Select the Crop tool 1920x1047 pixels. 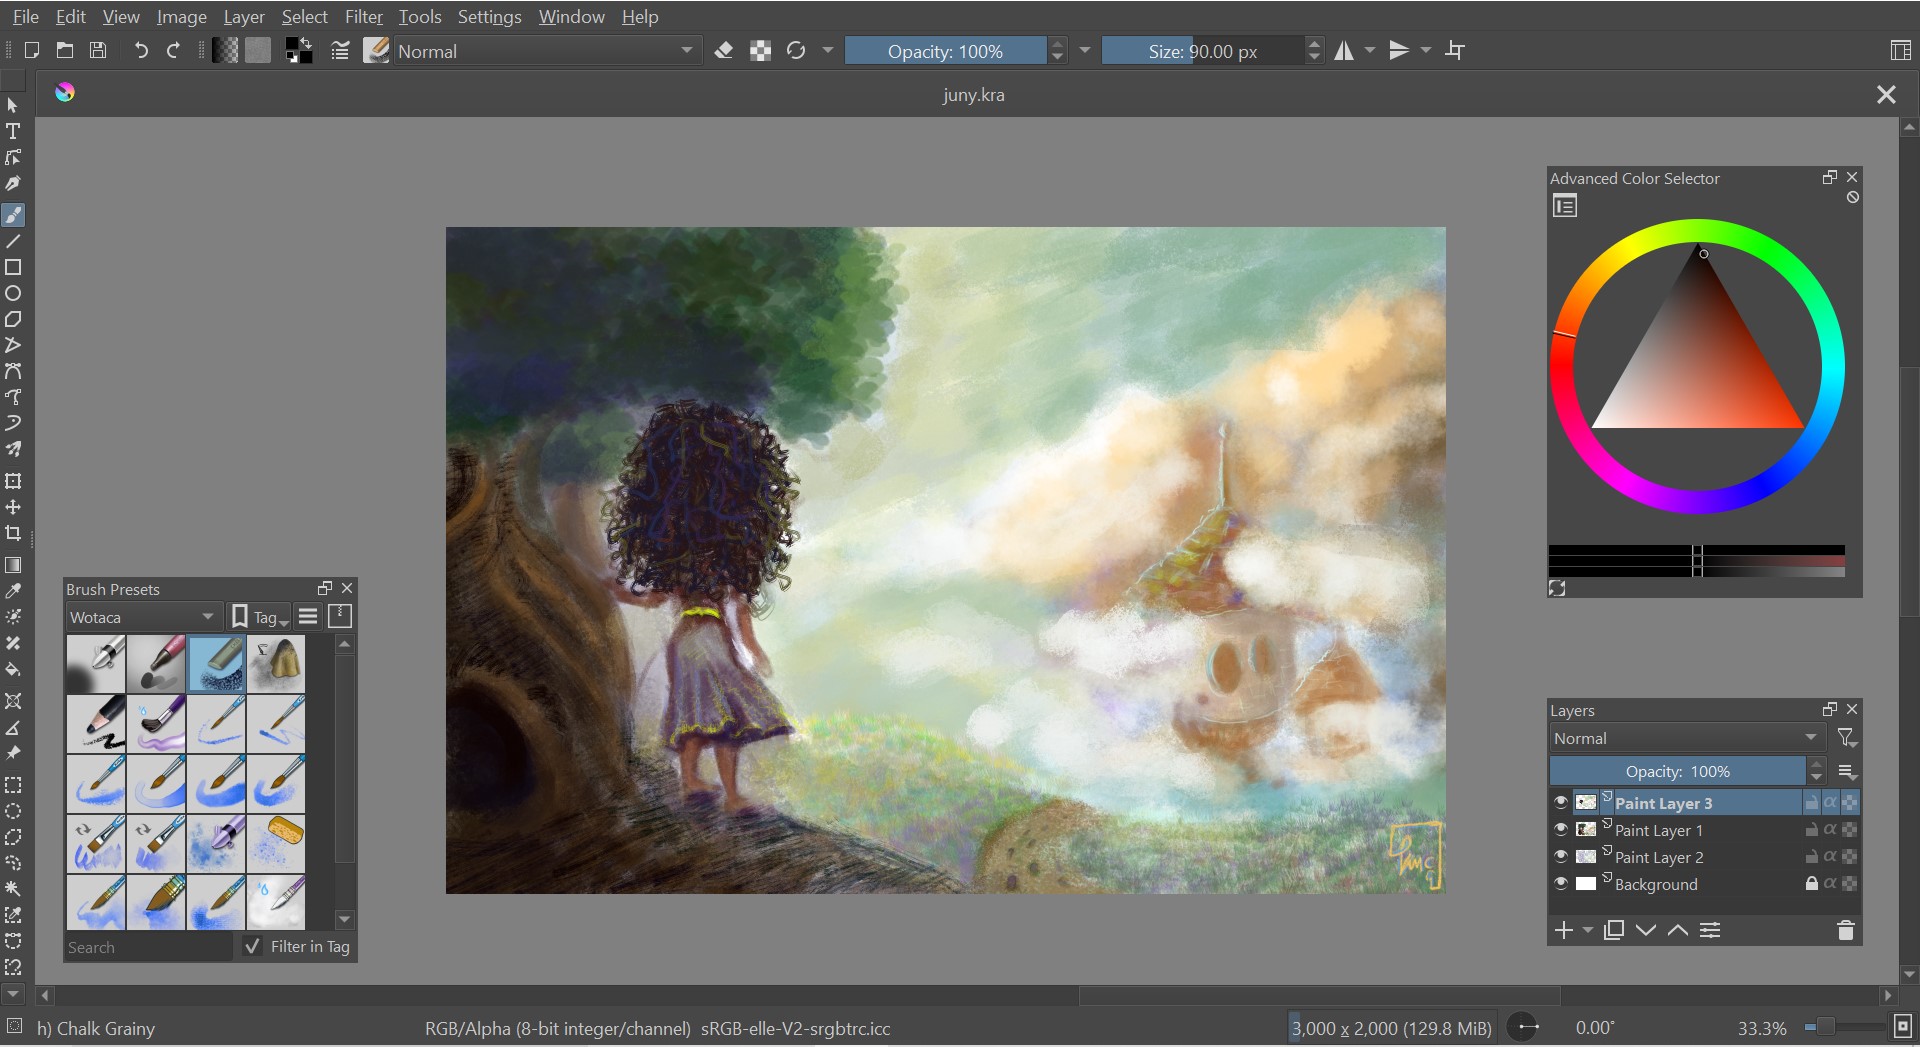coord(13,533)
